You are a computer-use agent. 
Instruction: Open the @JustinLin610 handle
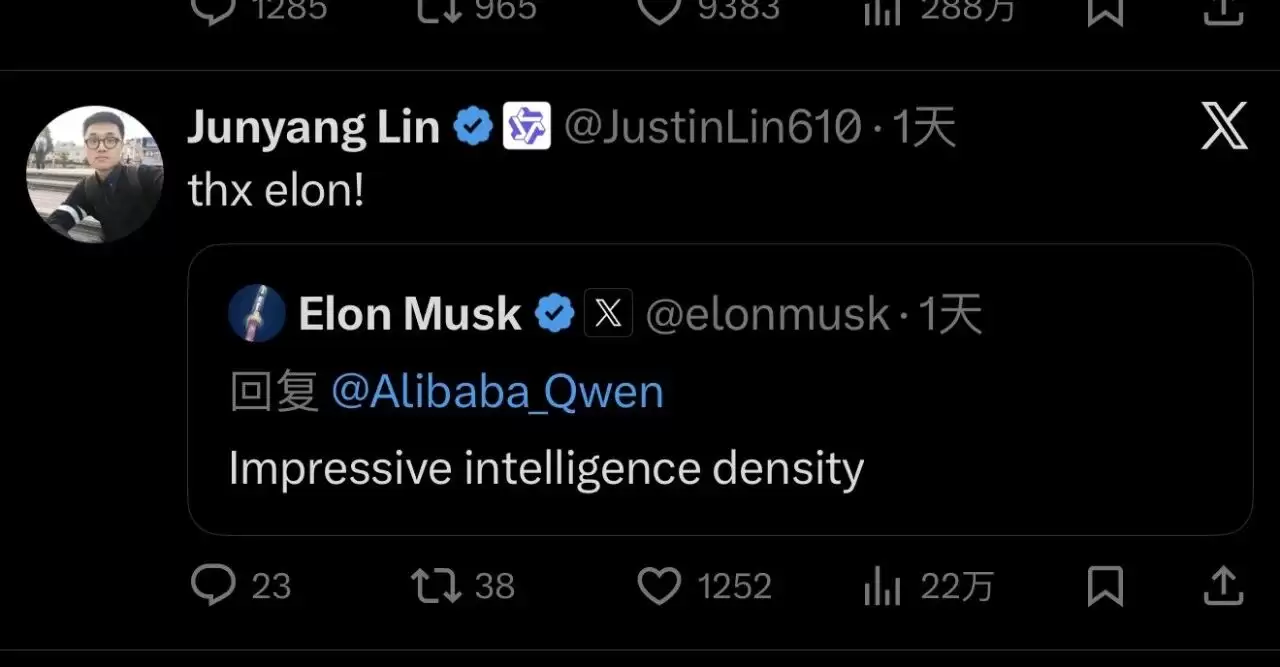[x=712, y=127]
